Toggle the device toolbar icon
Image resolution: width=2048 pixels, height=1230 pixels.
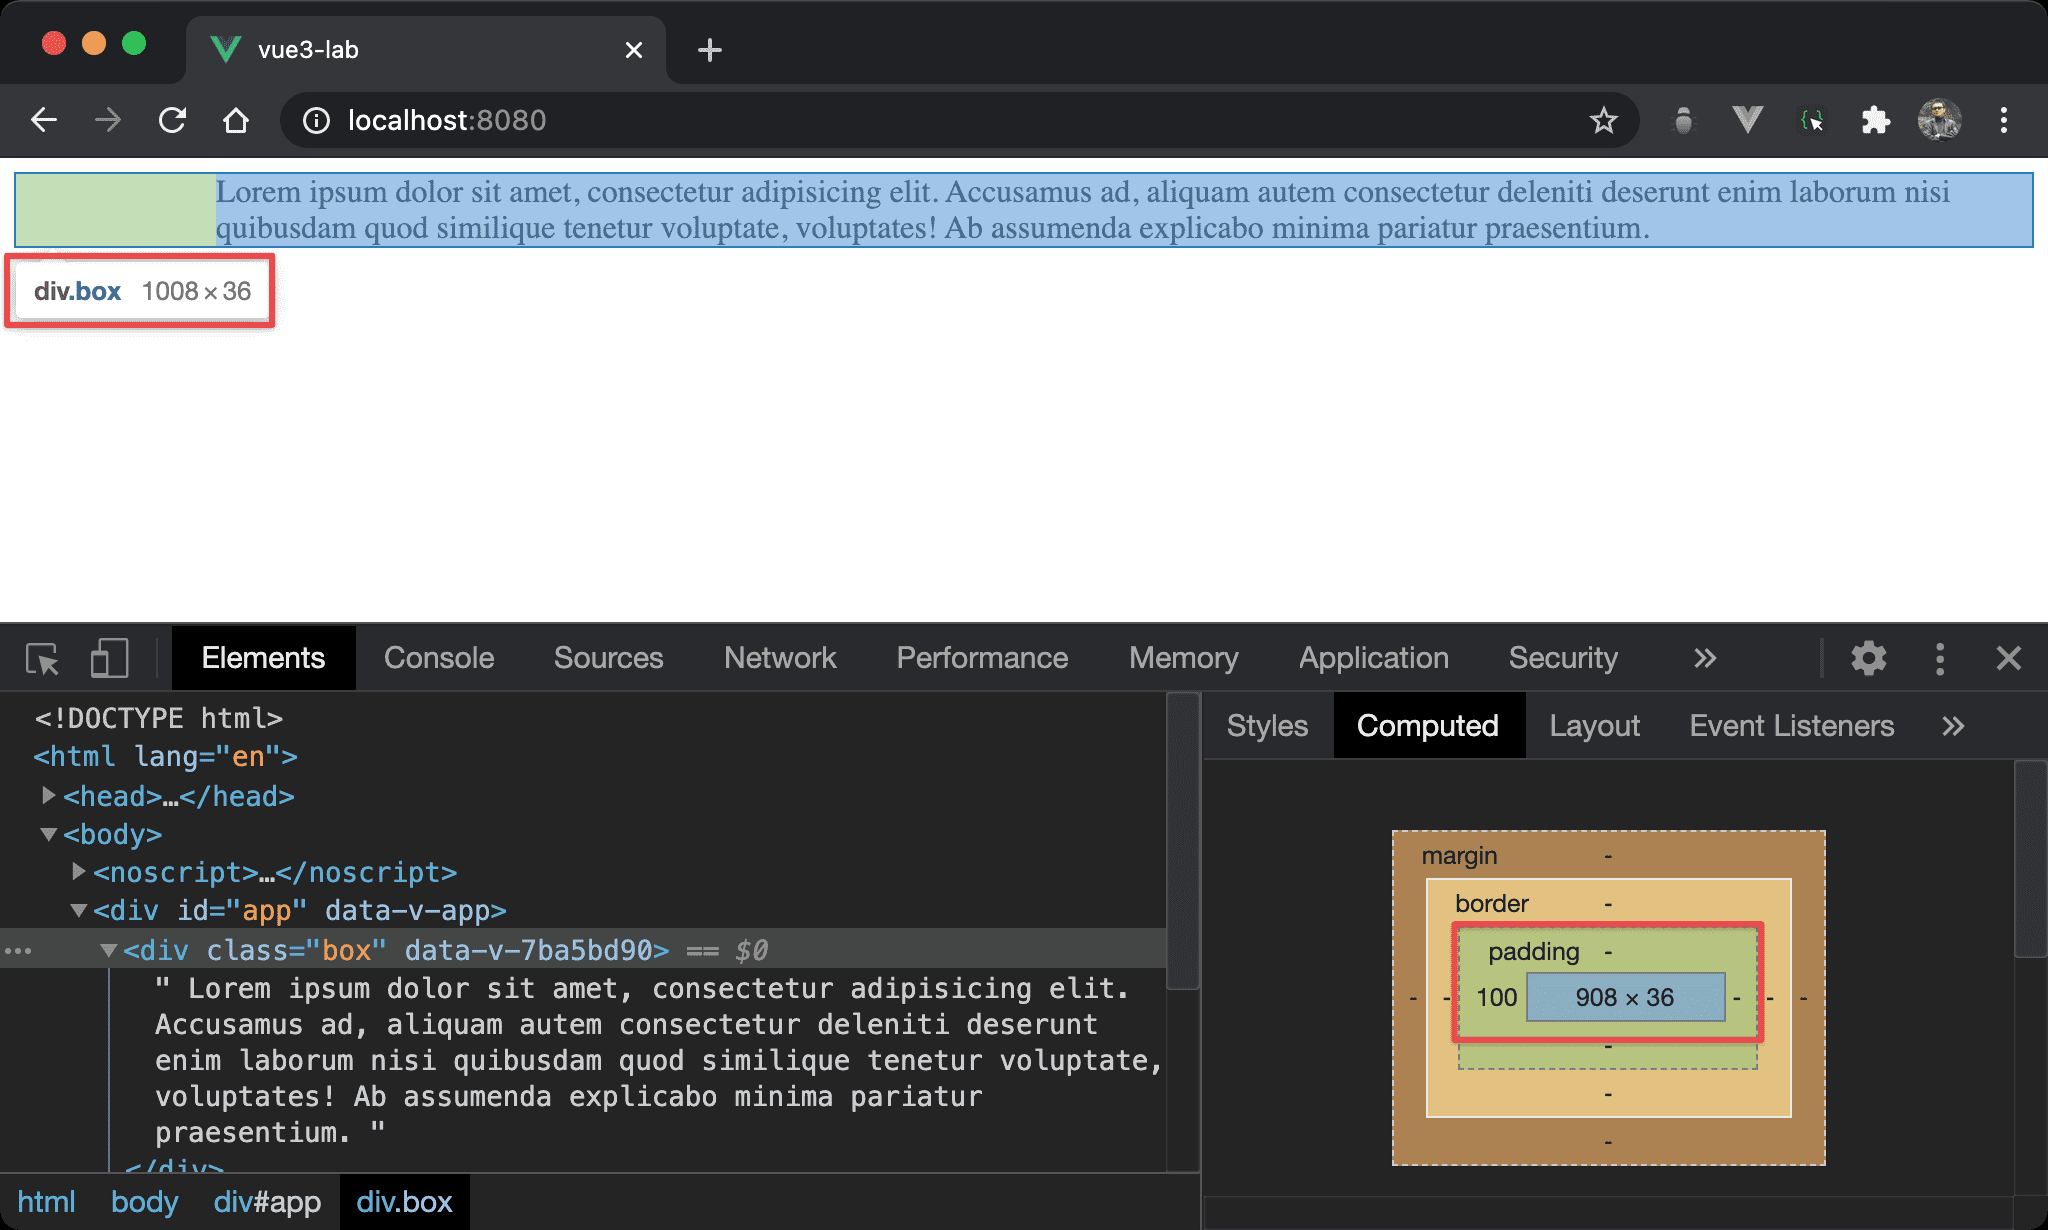click(109, 659)
